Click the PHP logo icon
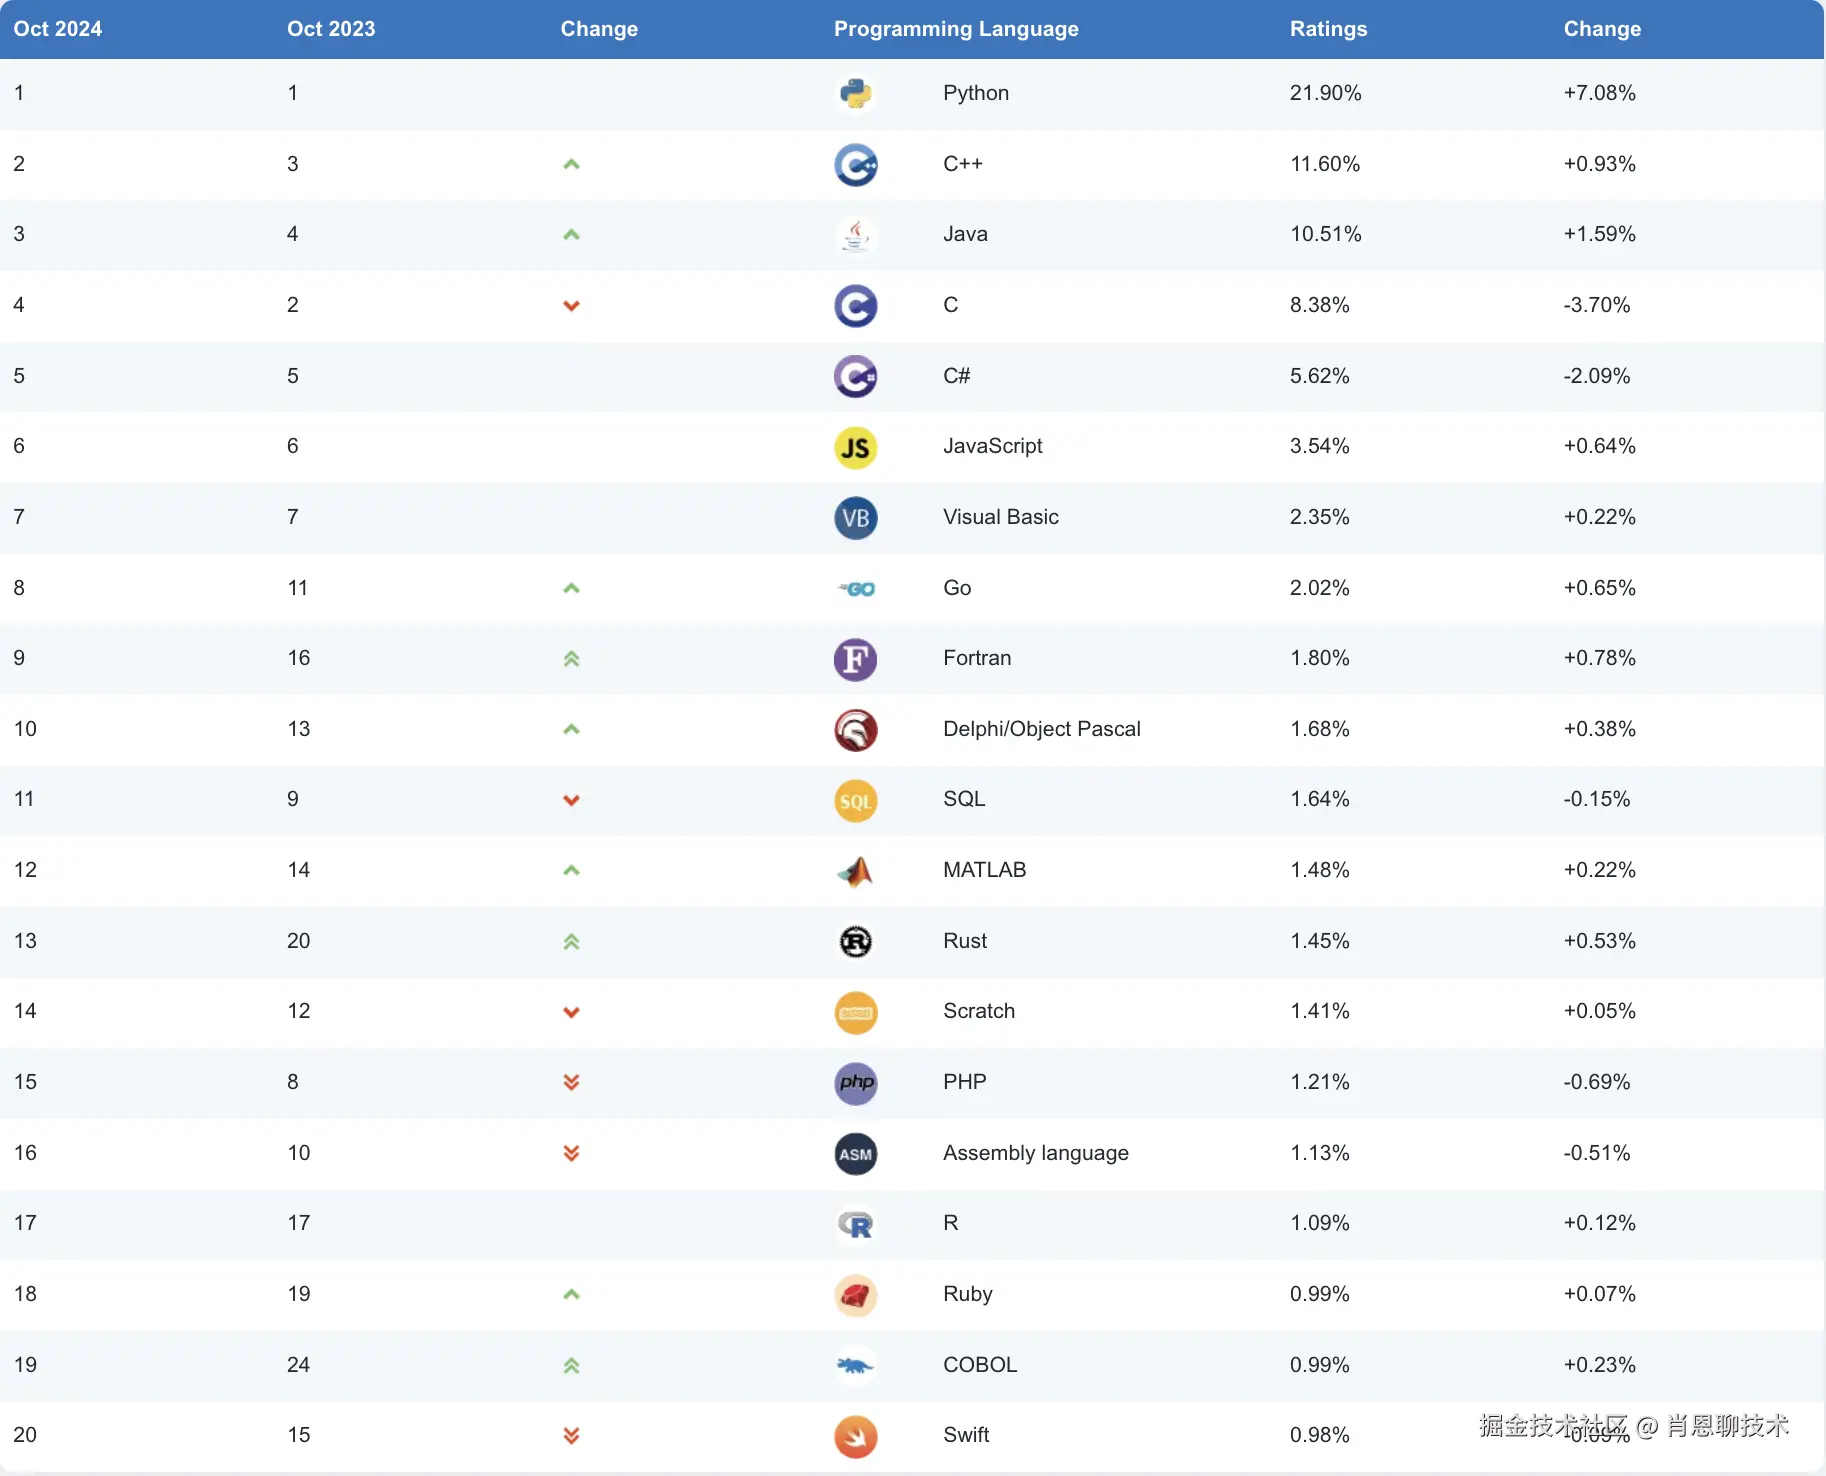 855,1083
